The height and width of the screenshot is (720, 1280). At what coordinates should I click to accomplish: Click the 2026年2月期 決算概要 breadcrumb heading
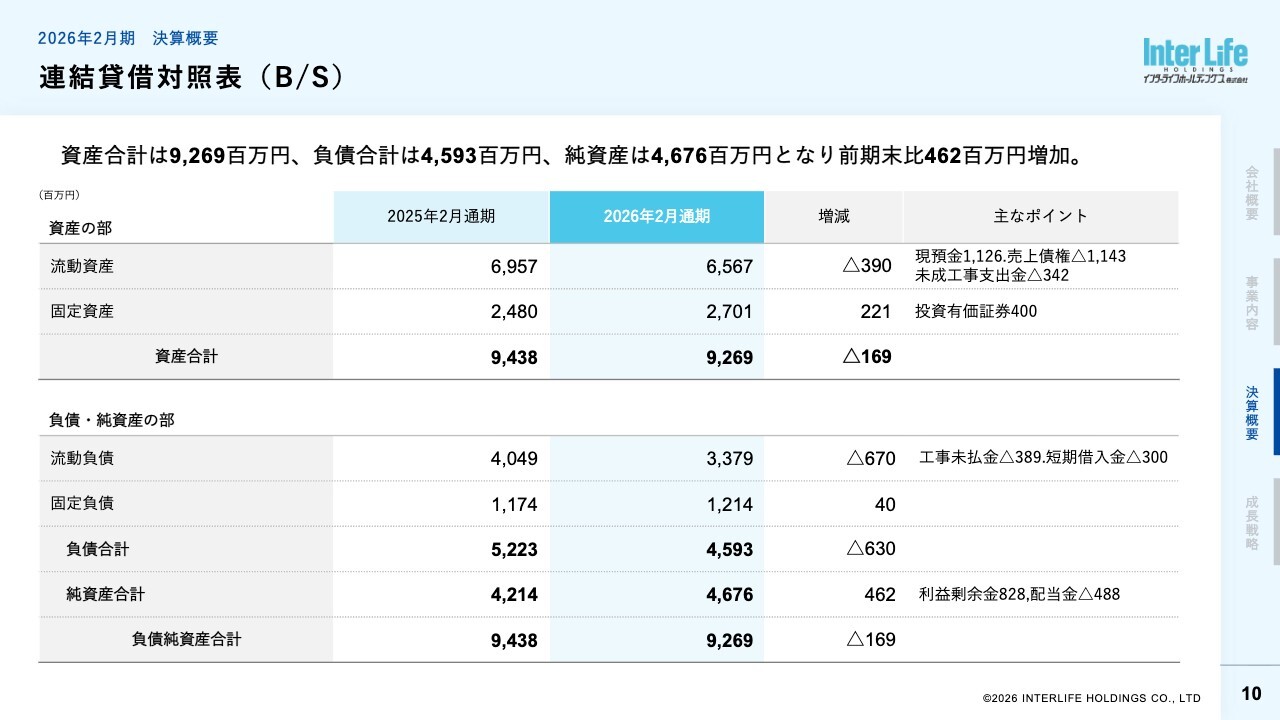pos(127,39)
